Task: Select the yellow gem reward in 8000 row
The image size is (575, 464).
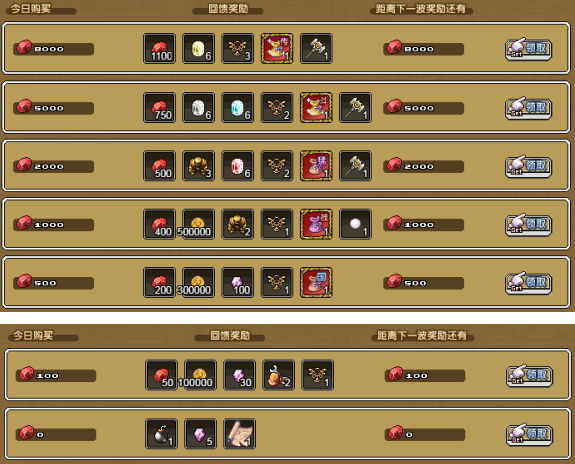Action: [199, 49]
